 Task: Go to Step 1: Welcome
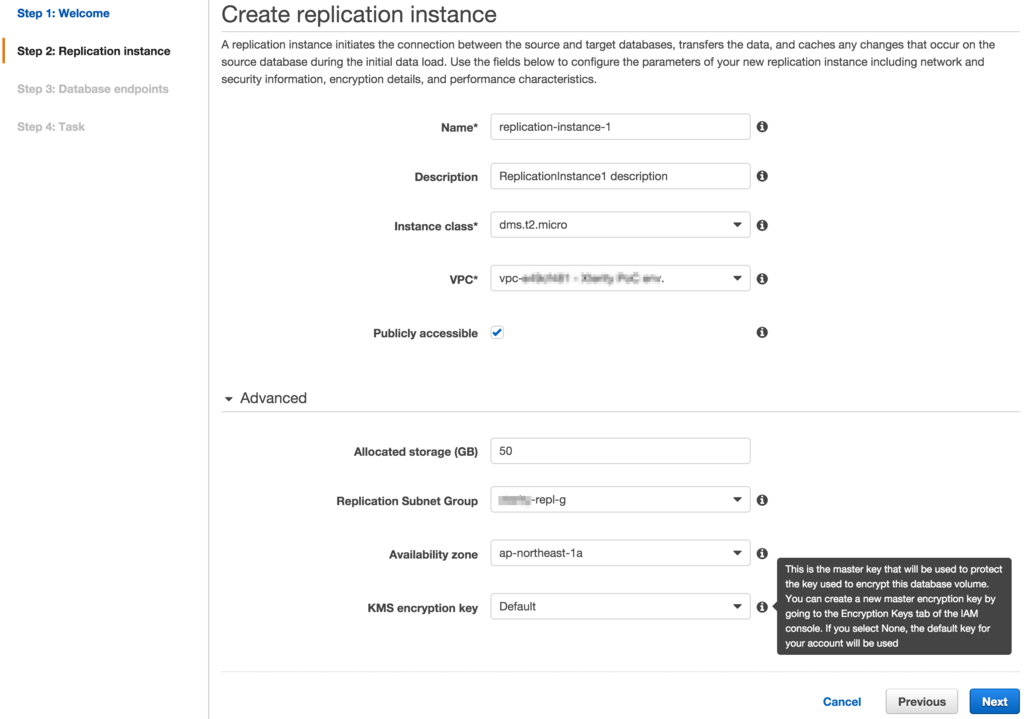tap(63, 13)
